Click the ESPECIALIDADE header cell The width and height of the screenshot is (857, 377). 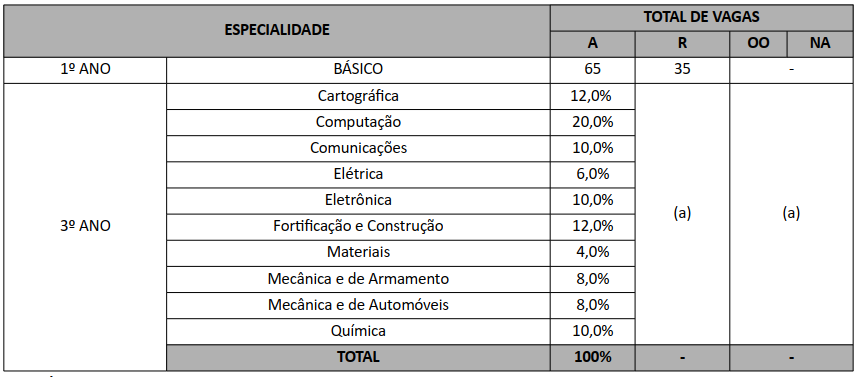277,31
